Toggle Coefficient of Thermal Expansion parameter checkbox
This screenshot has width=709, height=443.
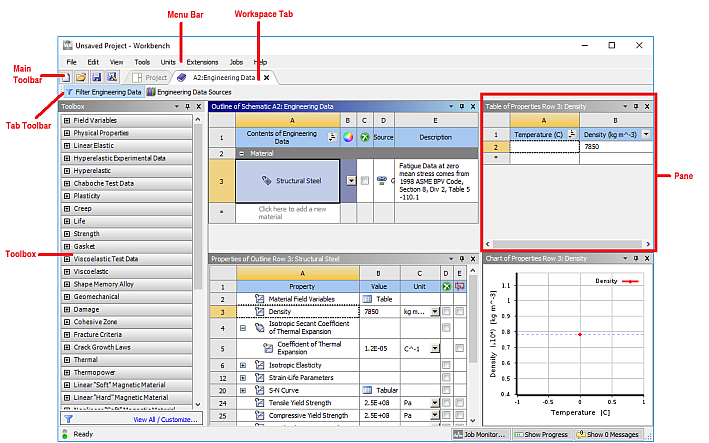(460, 348)
